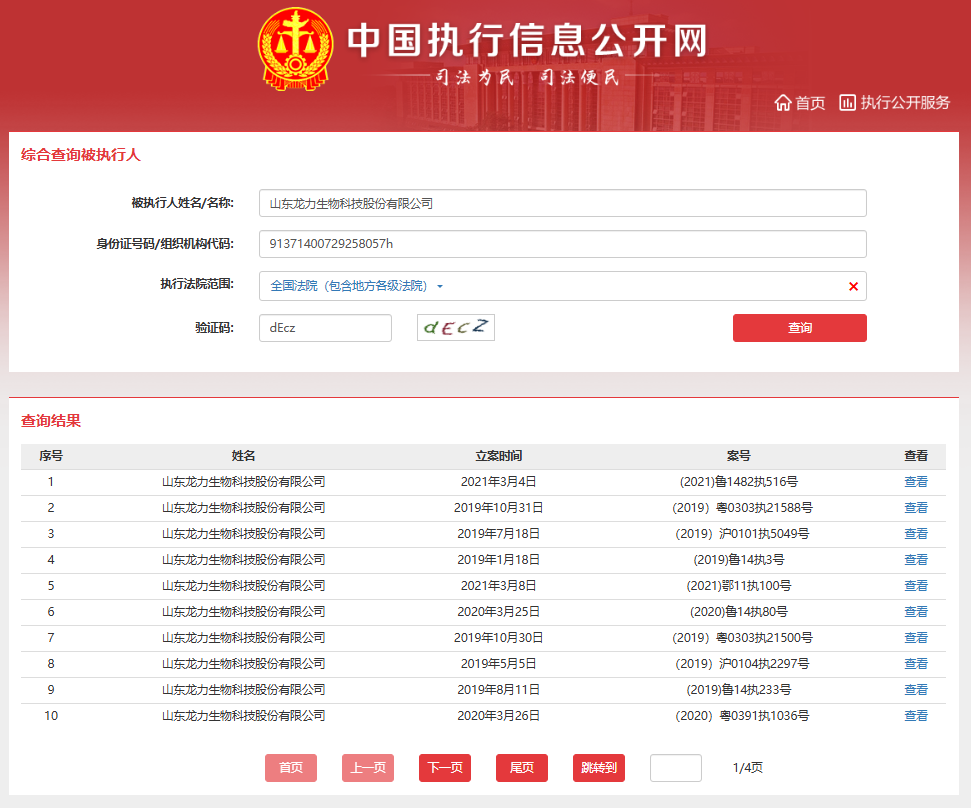Image resolution: width=971 pixels, height=808 pixels.
Task: Click the 立案时间 column header
Action: coord(499,456)
